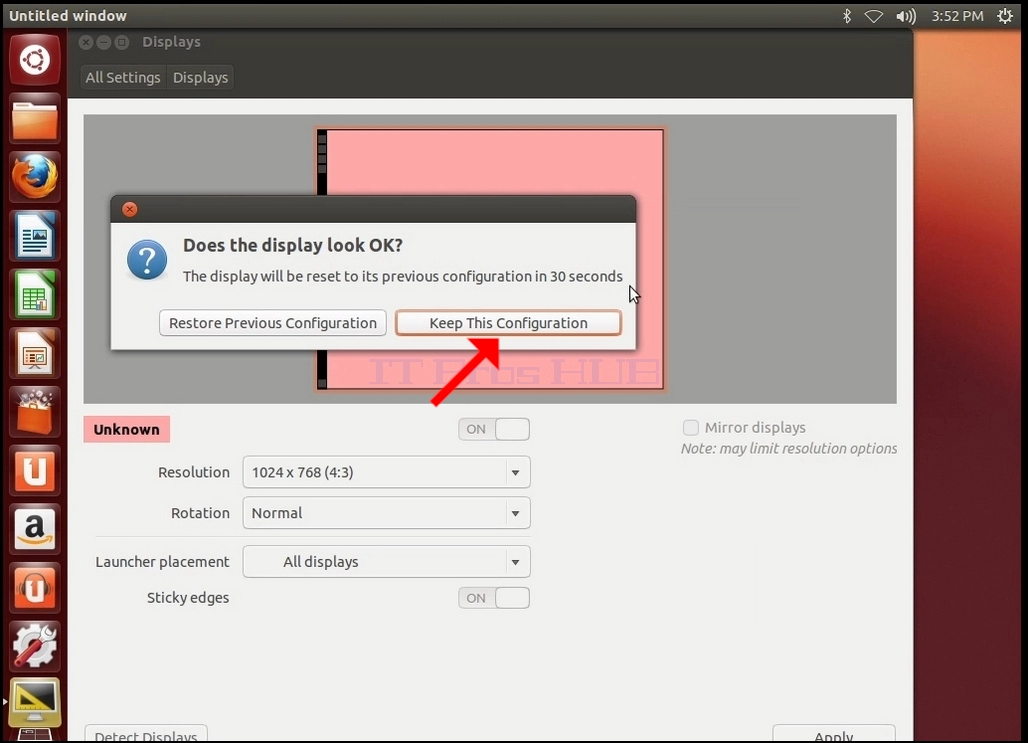Minimize the Displays settings window
This screenshot has width=1028, height=743.
[104, 42]
